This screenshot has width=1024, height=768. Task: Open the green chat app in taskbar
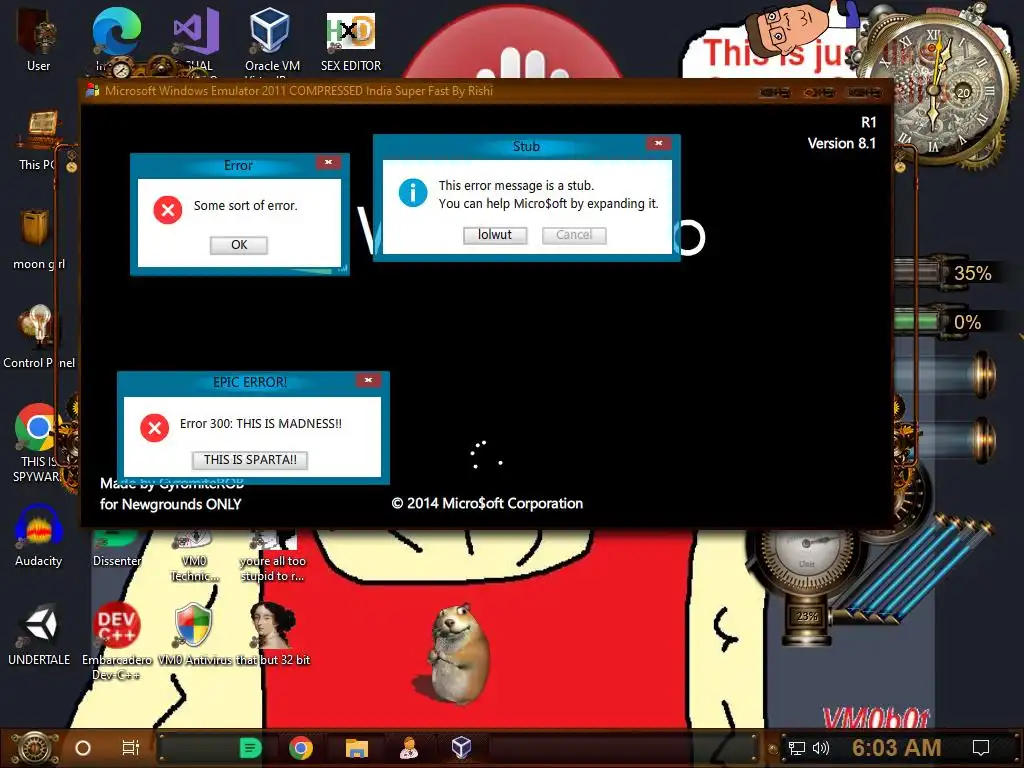pyautogui.click(x=250, y=748)
